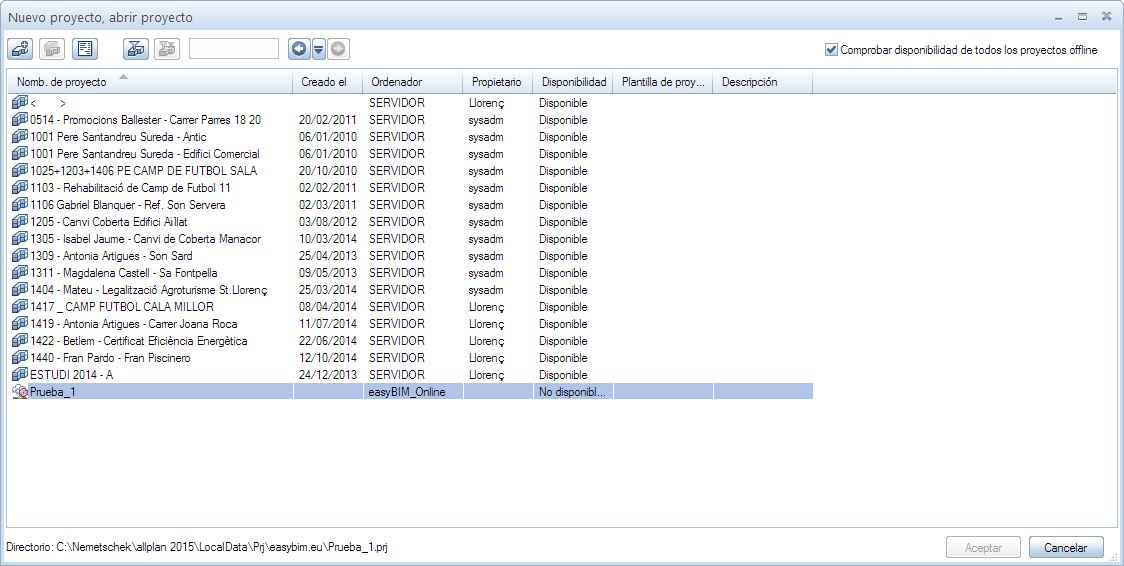Screen dimensions: 1124x566
Task: Click the back arrow navigation button
Action: tap(299, 49)
